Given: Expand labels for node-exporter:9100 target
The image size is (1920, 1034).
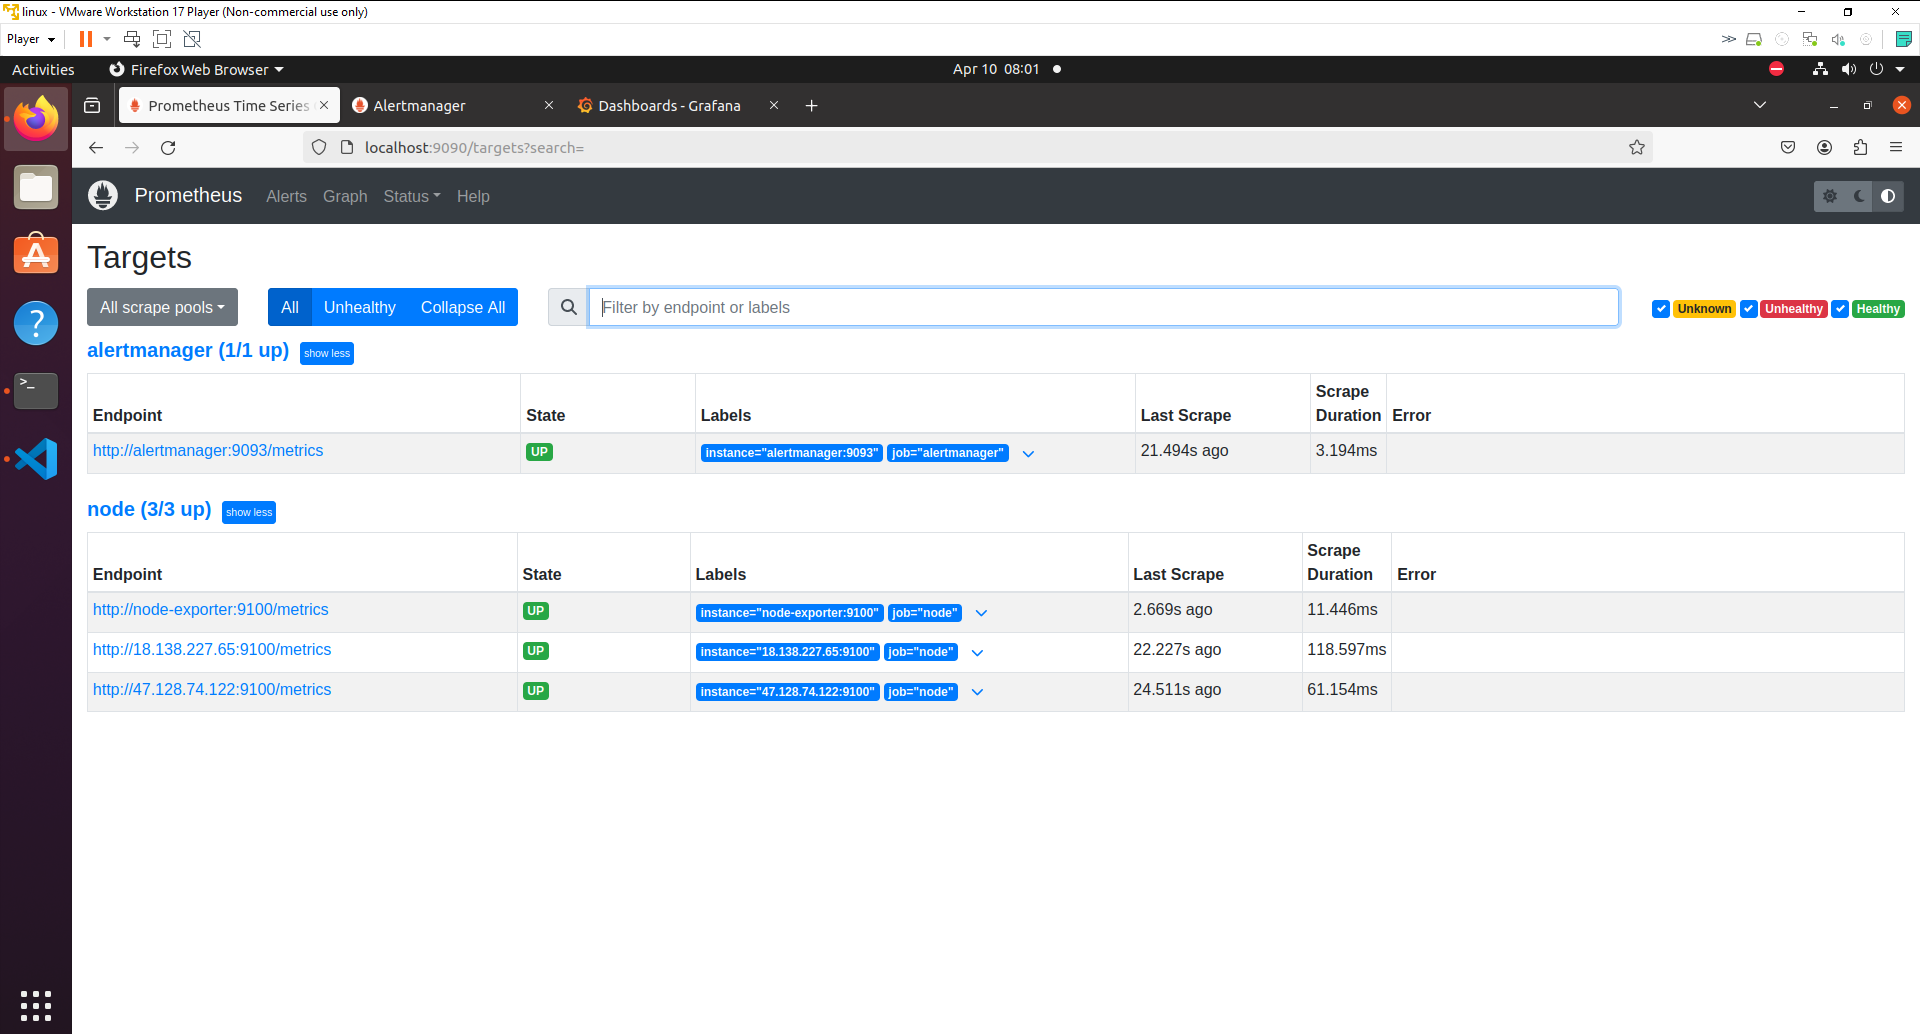Looking at the screenshot, I should tap(981, 613).
